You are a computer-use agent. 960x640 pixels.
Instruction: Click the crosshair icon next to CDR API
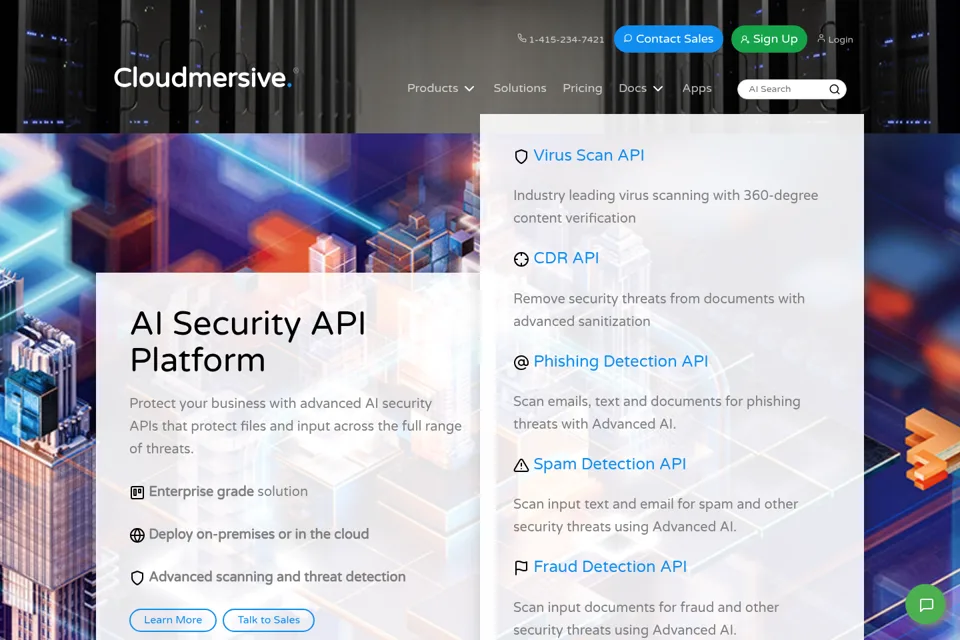click(521, 260)
